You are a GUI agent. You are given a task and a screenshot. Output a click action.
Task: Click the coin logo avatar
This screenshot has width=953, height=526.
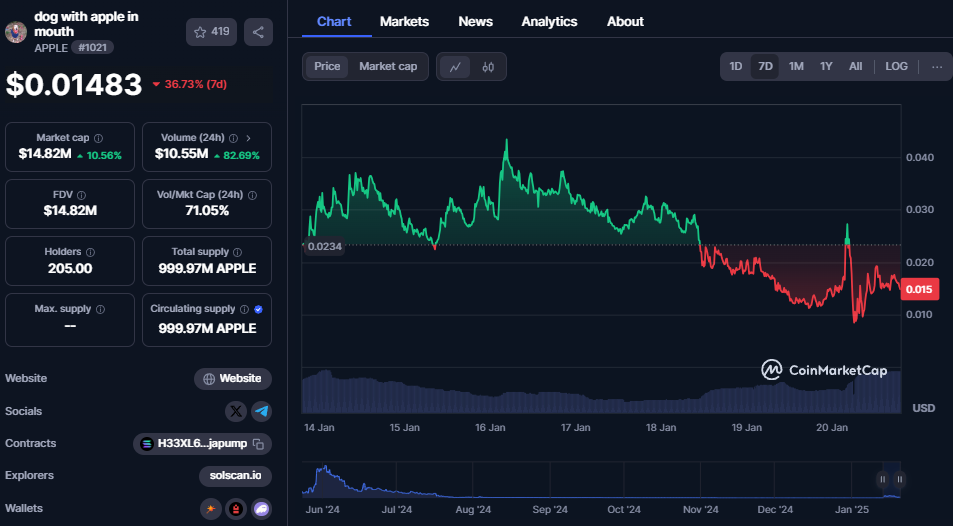[x=16, y=32]
